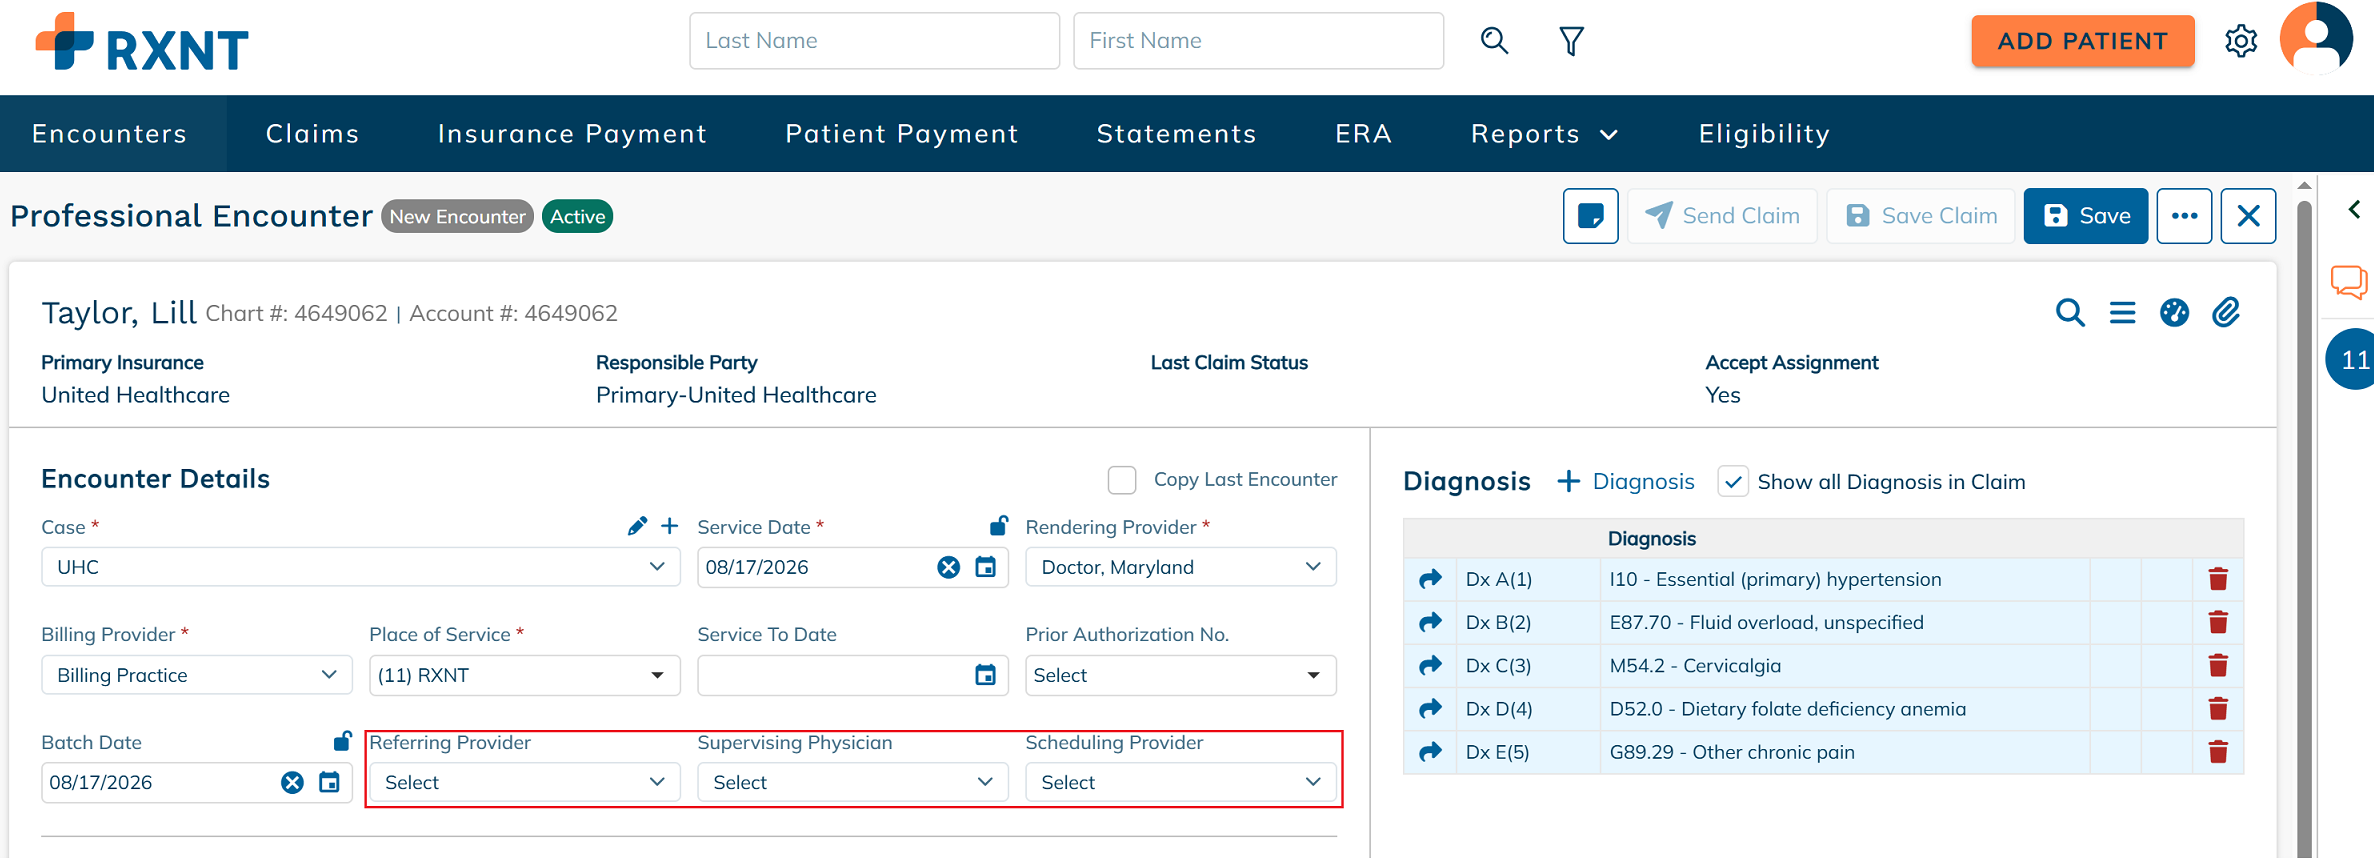
Task: Click the Send Claim button
Action: 1723,216
